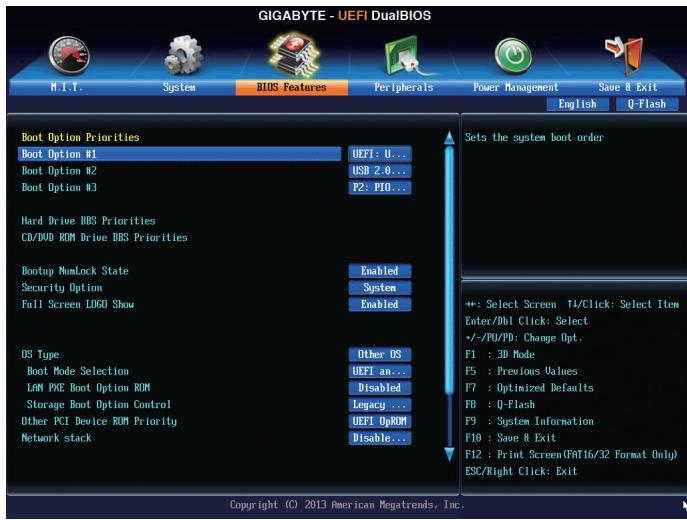Click the vertical scrollbar thumb

tap(450, 269)
